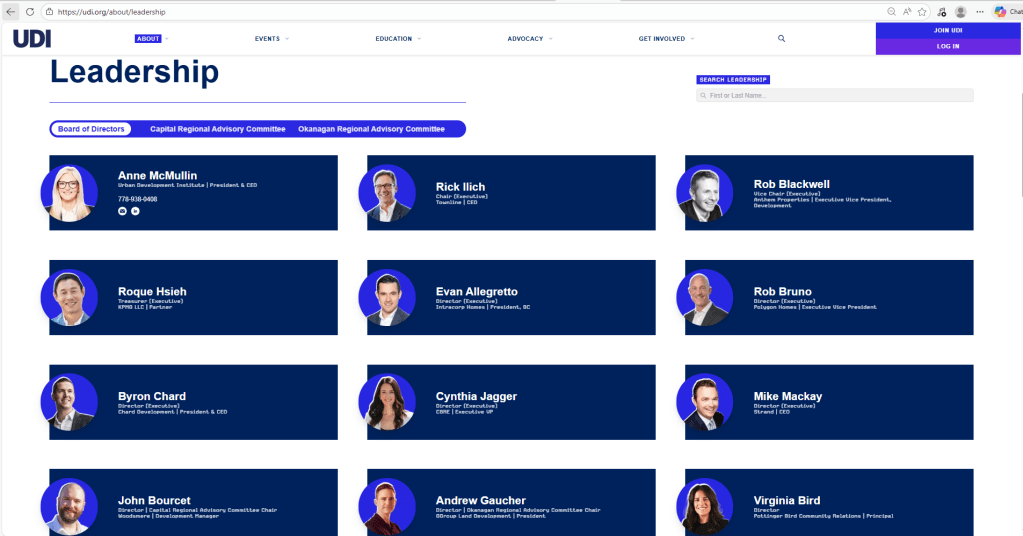Click Anne McMullin's LinkedIn icon
This screenshot has width=1023, height=536.
coord(135,211)
